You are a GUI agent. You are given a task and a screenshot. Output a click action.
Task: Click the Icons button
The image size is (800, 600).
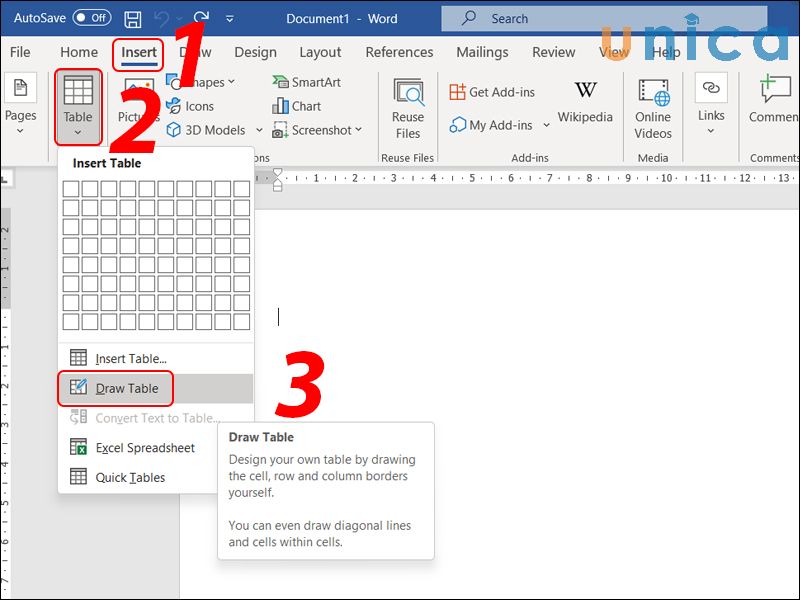(x=190, y=106)
